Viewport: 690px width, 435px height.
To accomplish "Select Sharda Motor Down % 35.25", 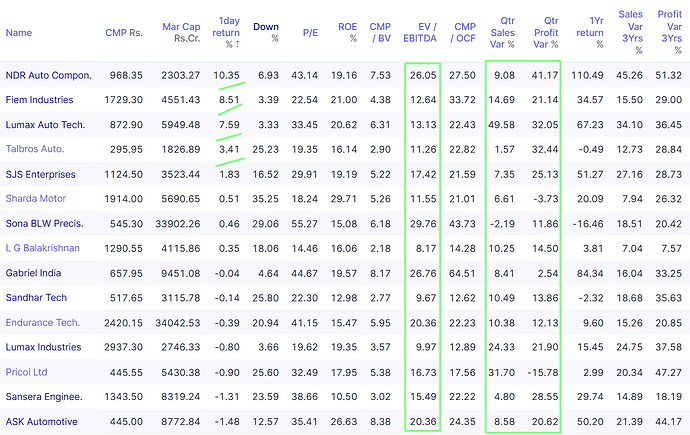I will pos(265,199).
